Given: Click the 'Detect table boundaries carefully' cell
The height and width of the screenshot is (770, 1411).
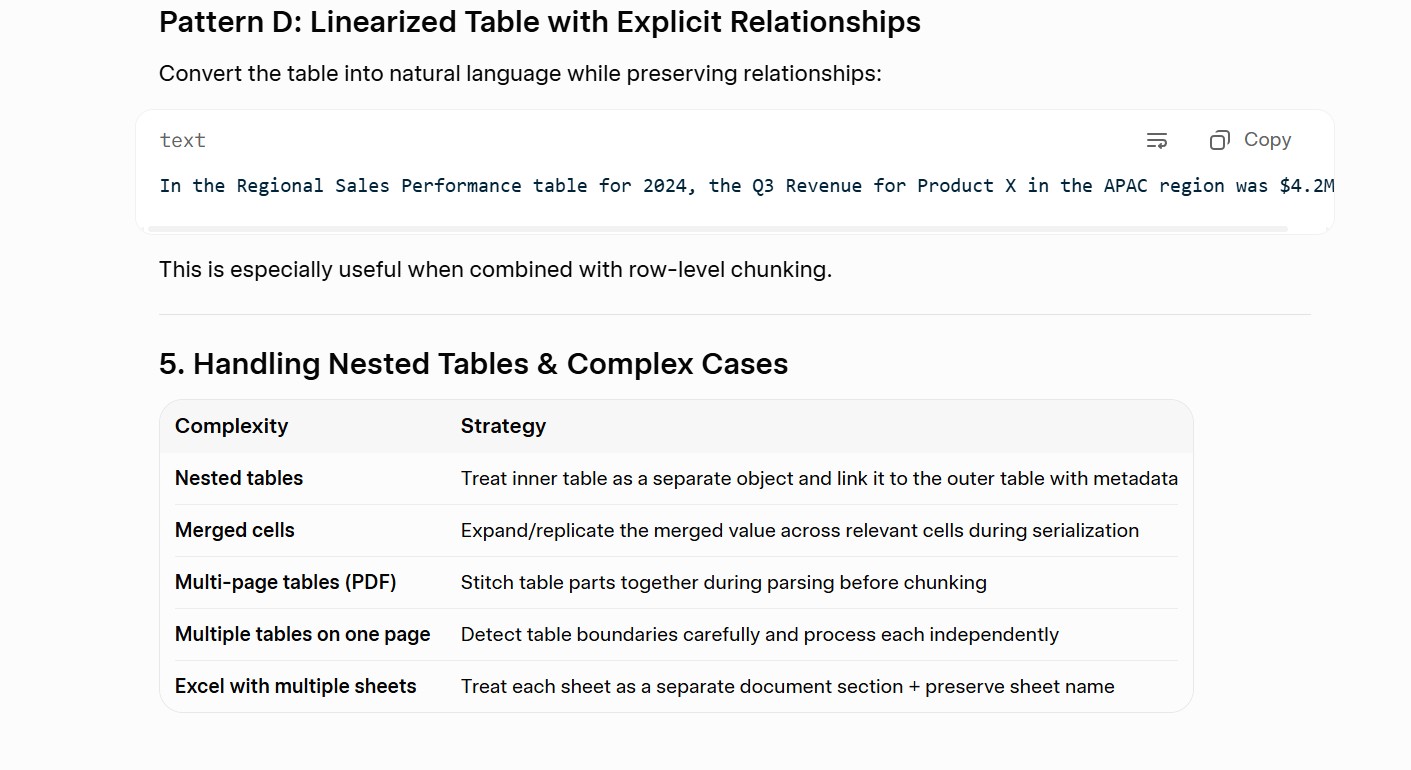Looking at the screenshot, I should coord(760,634).
